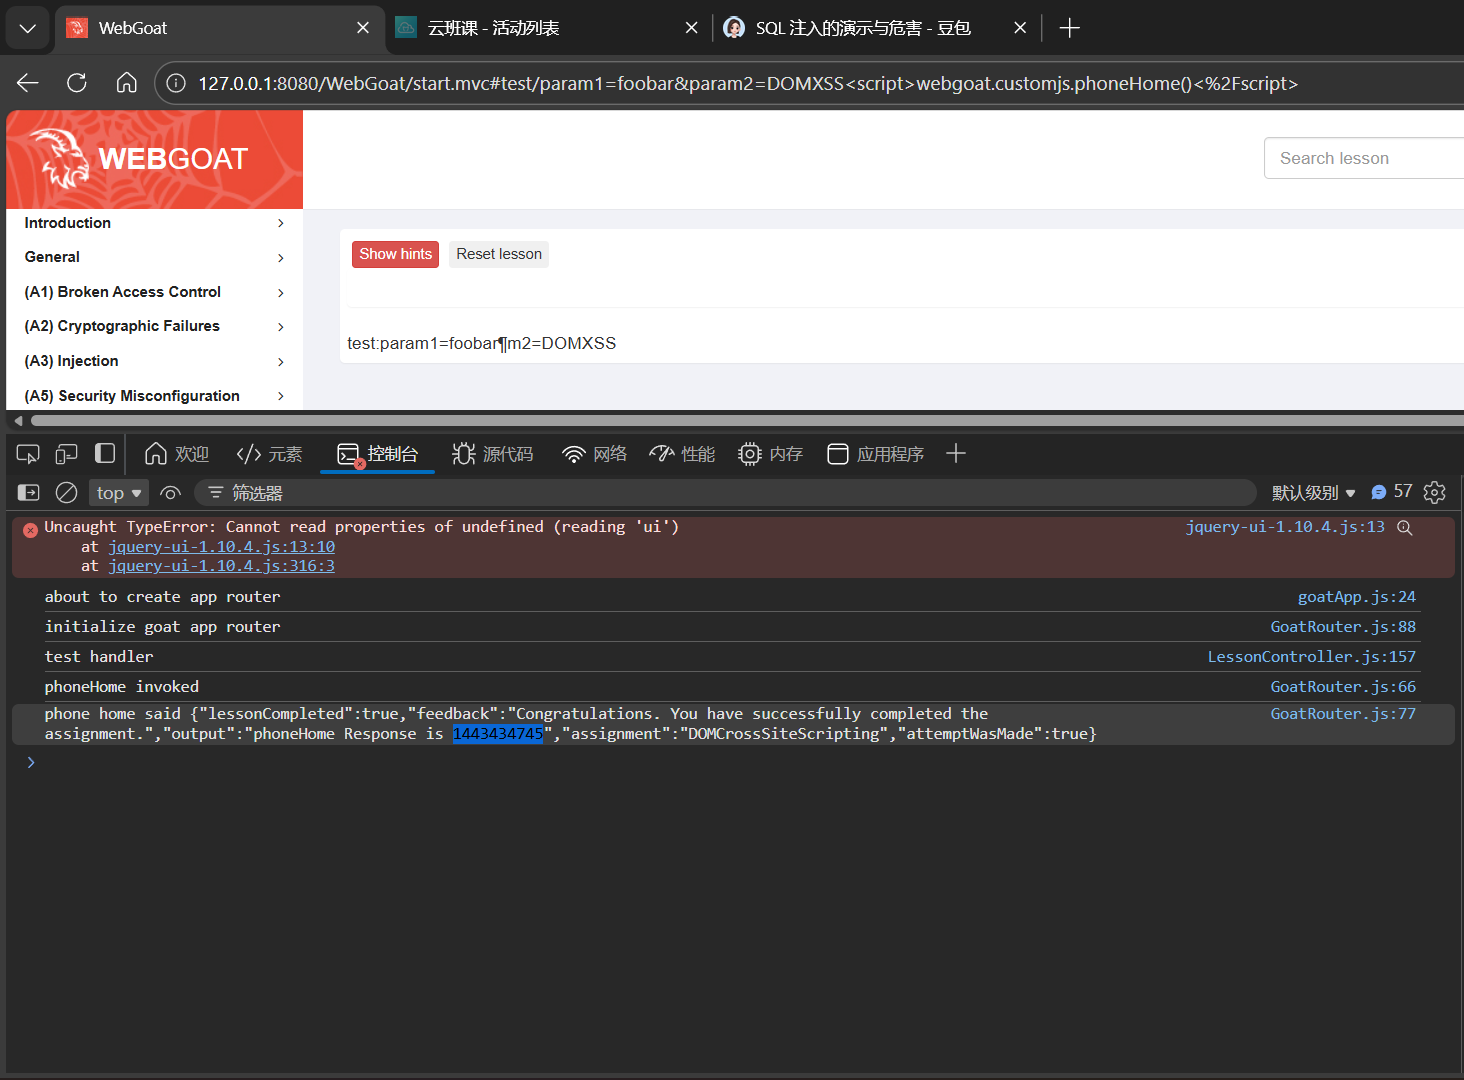Go back to the previous page

coord(28,83)
